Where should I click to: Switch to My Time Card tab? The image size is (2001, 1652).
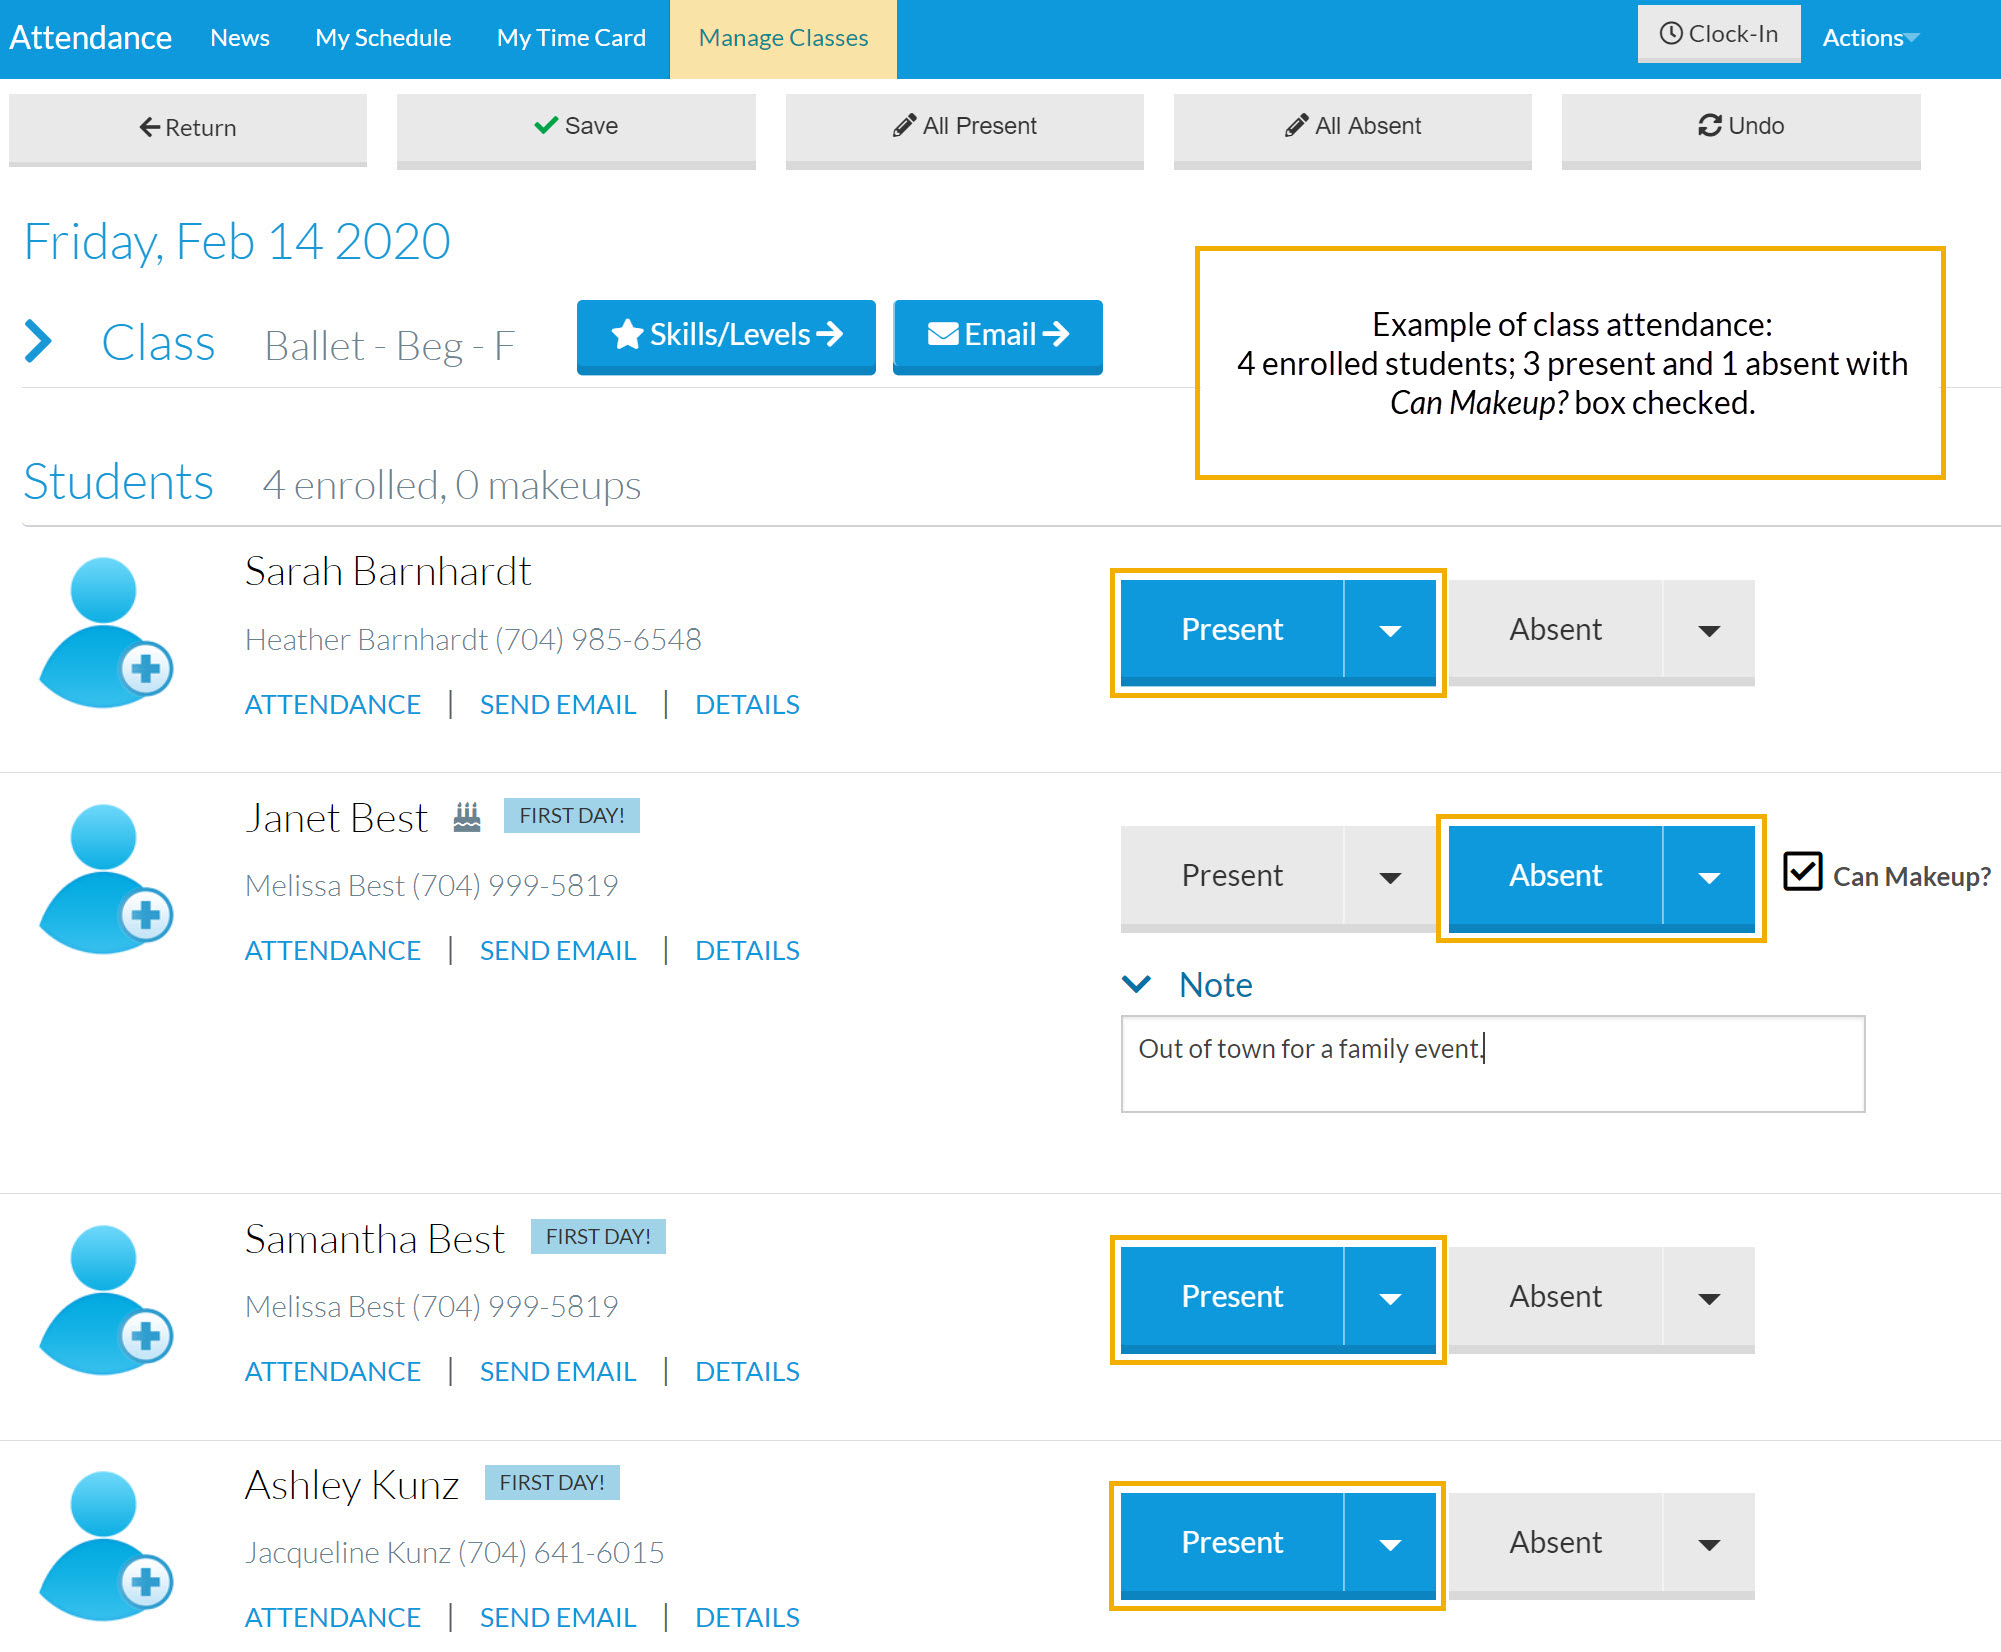pyautogui.click(x=571, y=38)
